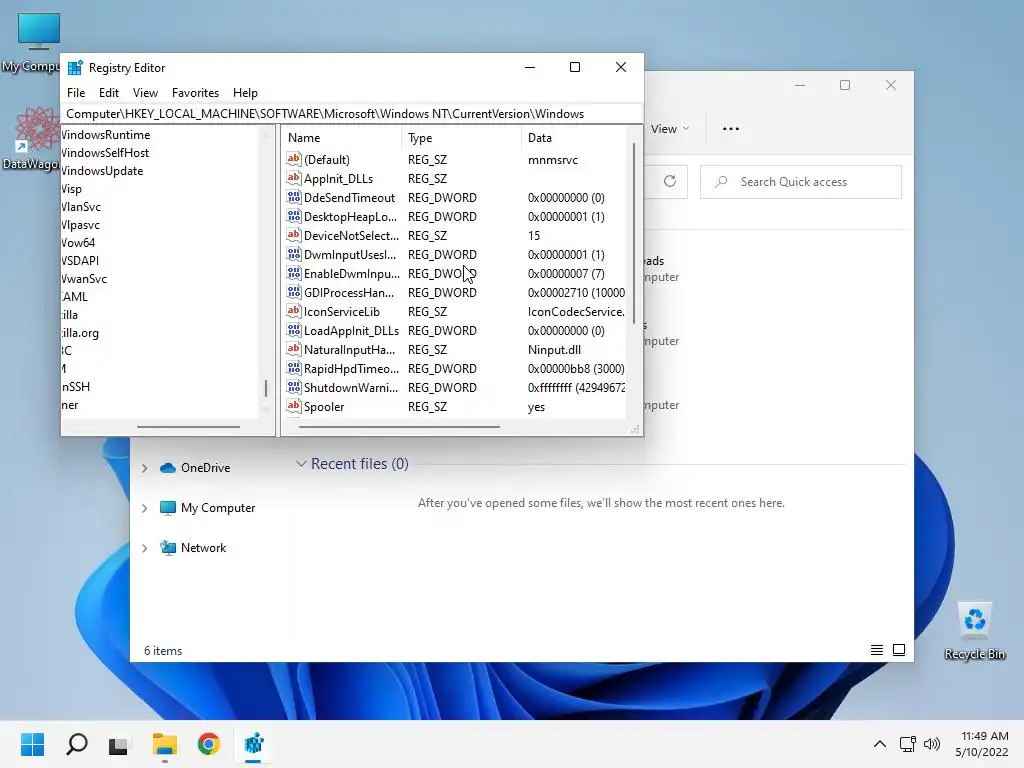The image size is (1024, 768).
Task: Open the View menu in Registry Editor
Action: 145,93
